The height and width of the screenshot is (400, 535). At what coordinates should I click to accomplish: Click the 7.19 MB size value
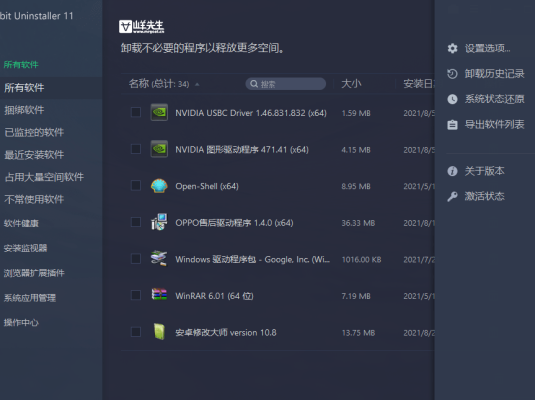[356, 296]
